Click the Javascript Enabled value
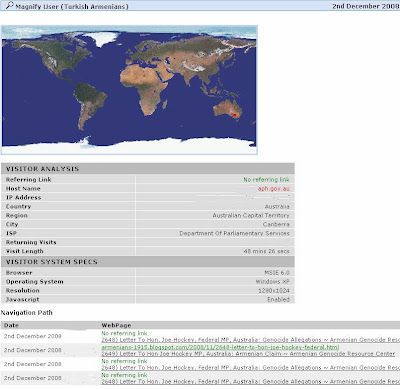This screenshot has height=389, width=400. 278,300
